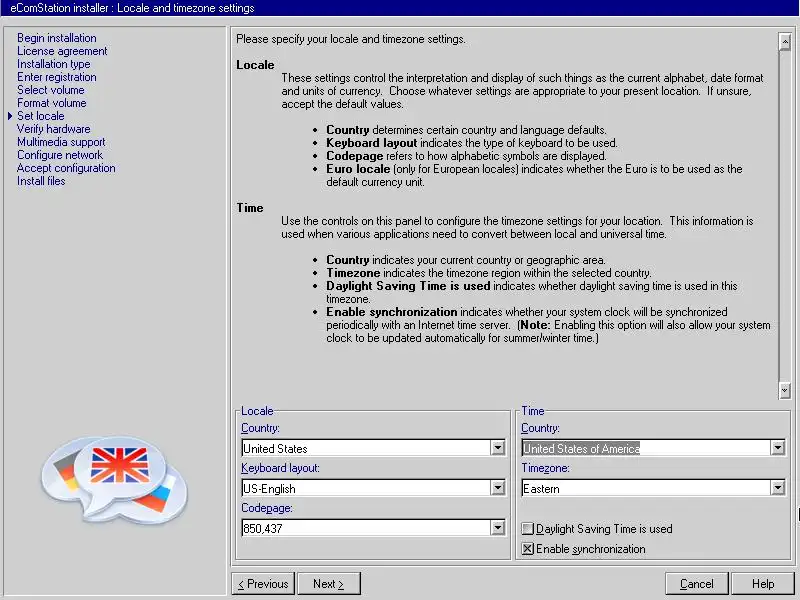Image resolution: width=800 pixels, height=600 pixels.
Task: Click the Codepage label
Action: (267, 508)
